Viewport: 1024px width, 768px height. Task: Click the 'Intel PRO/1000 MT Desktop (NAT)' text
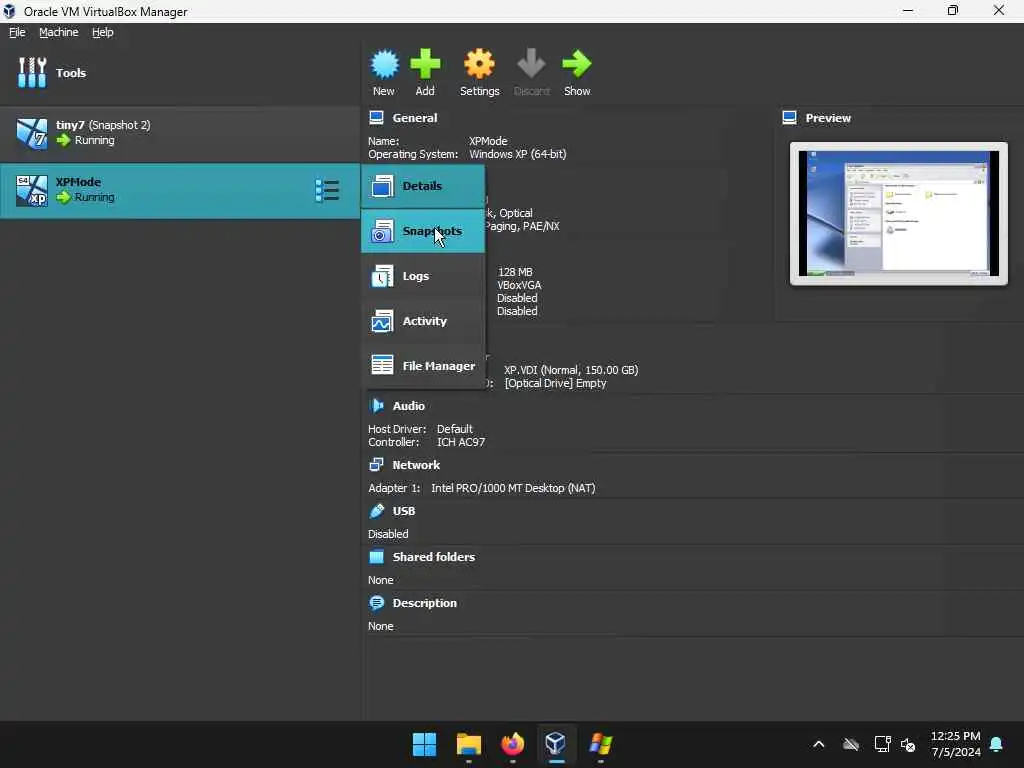tap(513, 488)
